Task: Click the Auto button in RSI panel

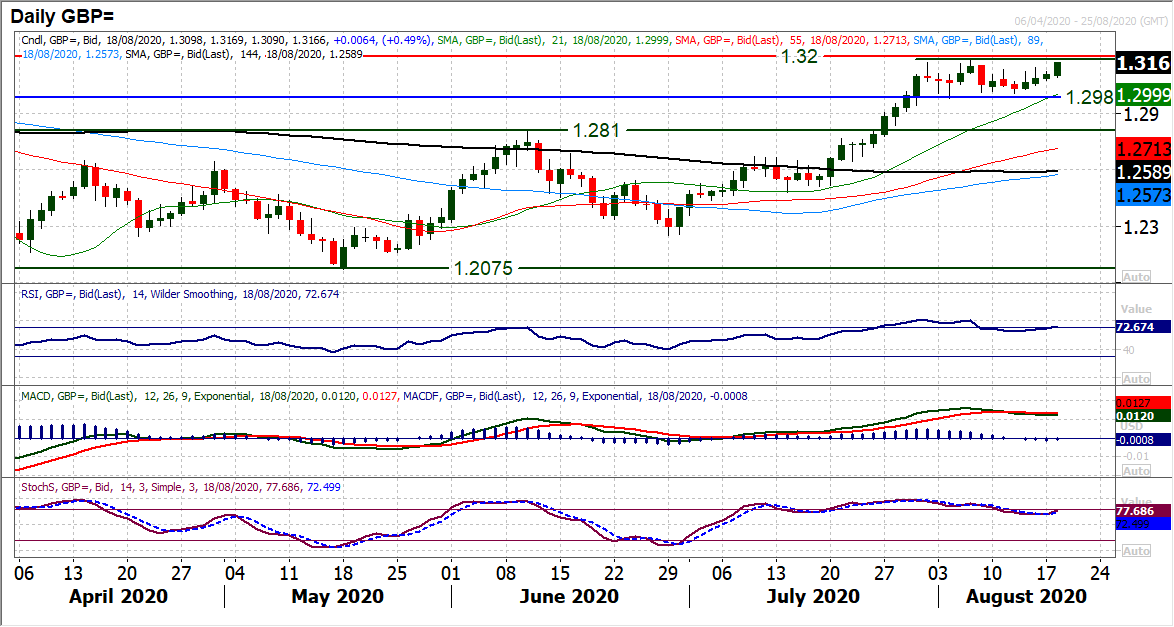Action: [1137, 379]
